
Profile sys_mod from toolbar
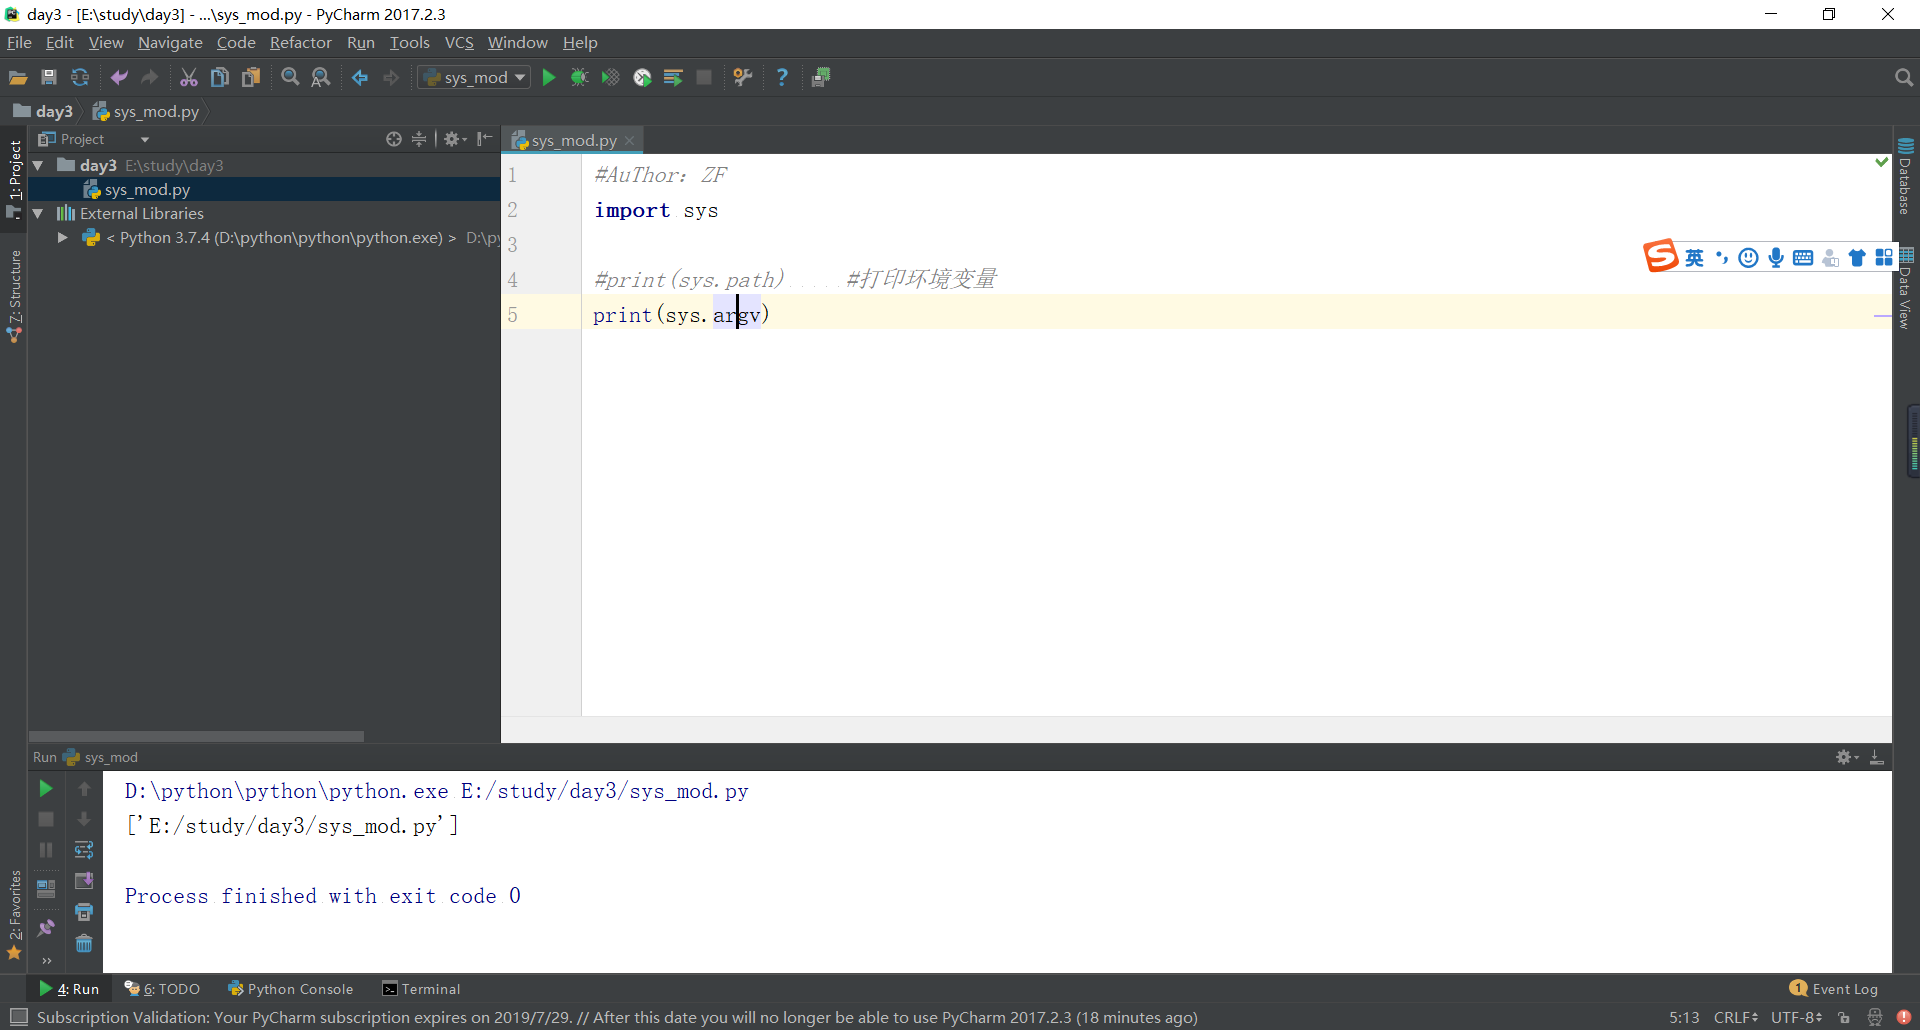(x=642, y=77)
